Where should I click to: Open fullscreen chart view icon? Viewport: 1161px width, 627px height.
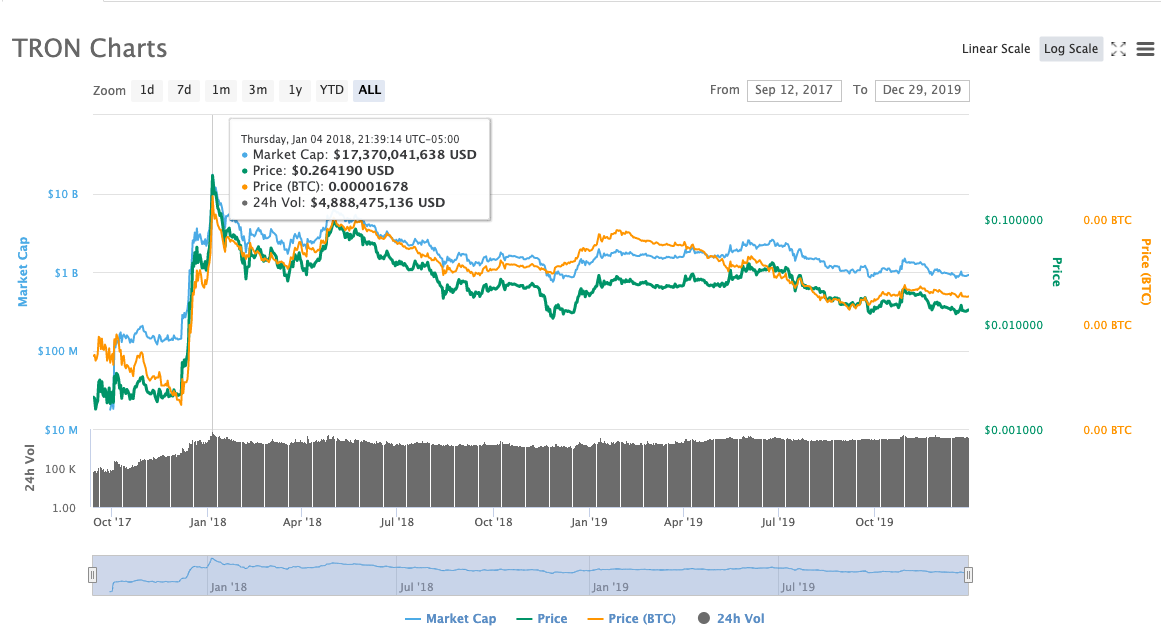(x=1118, y=49)
